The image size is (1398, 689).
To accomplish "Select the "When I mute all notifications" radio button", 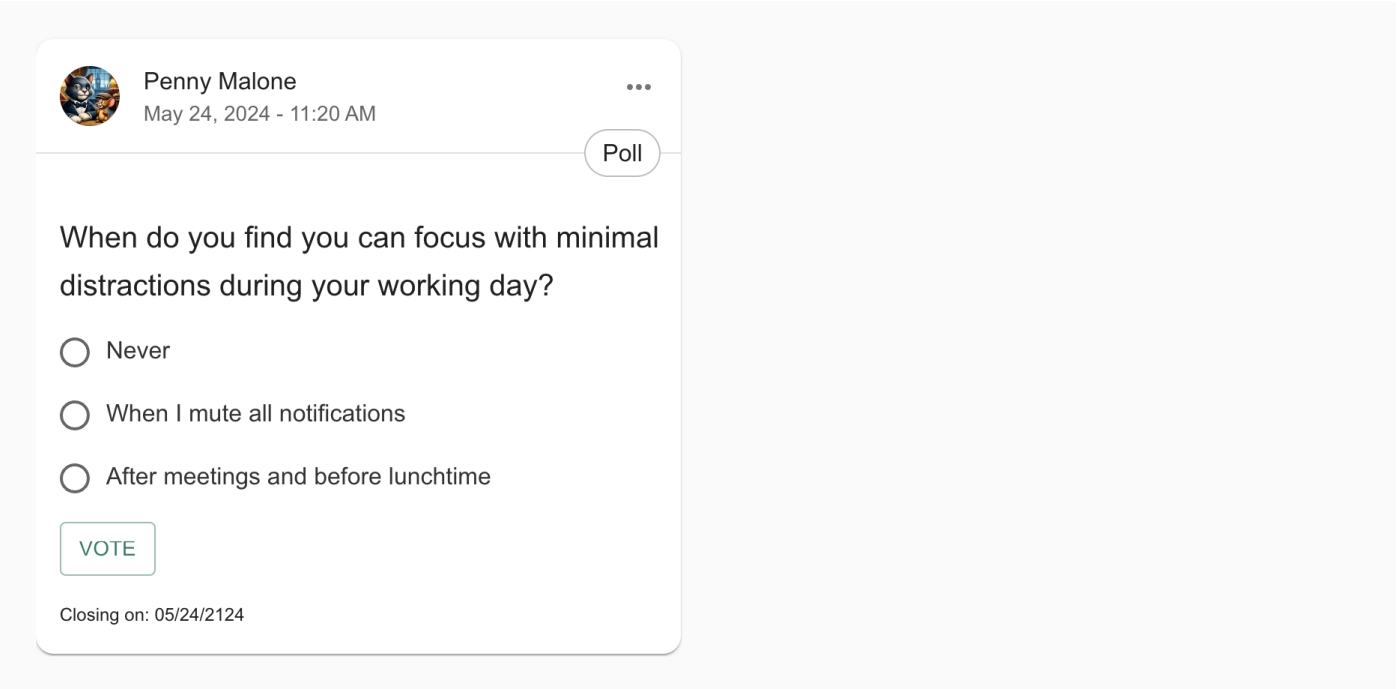I will click(75, 415).
